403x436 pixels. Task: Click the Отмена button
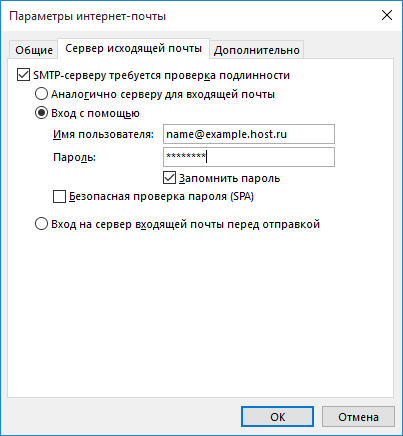pyautogui.click(x=358, y=417)
